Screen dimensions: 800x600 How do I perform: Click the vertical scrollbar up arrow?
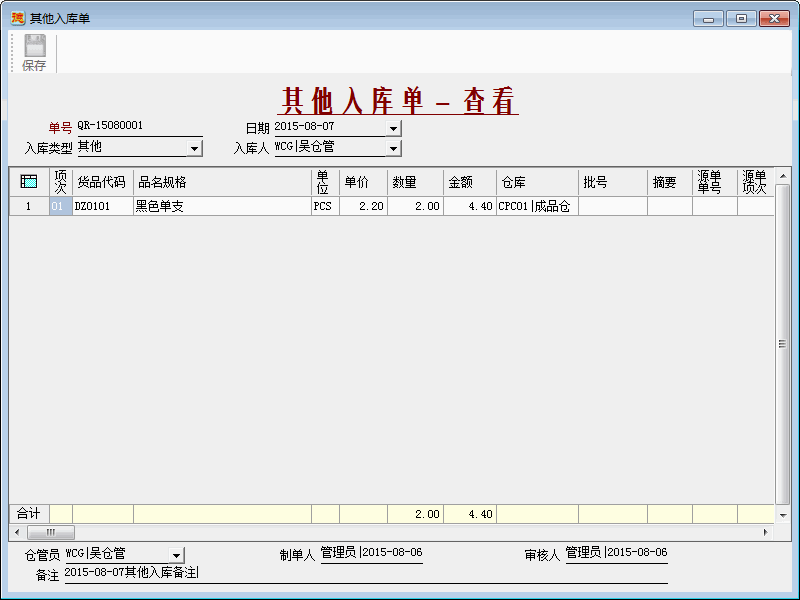pos(783,176)
